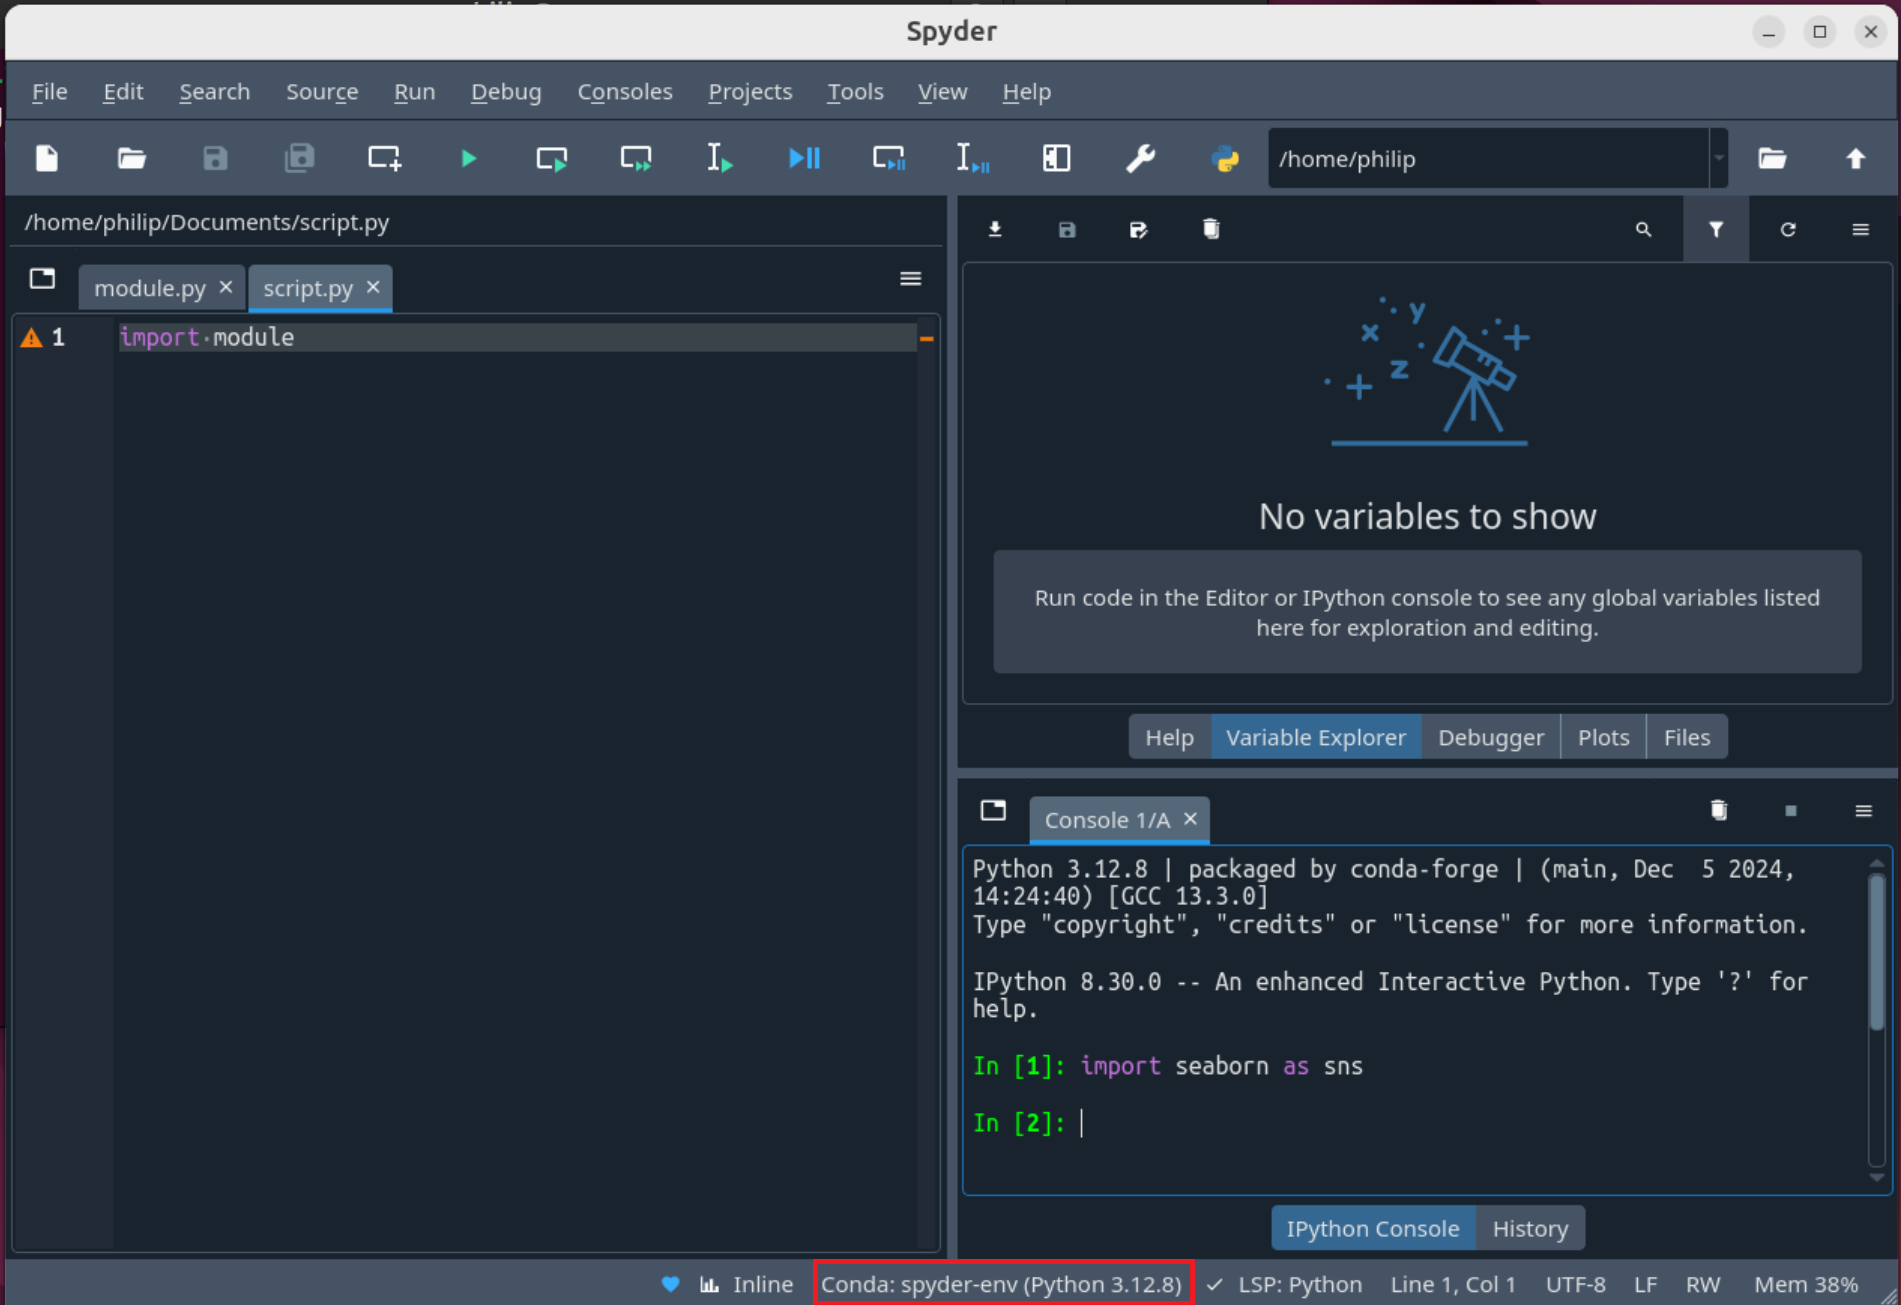
Task: Open Variable Explorer options hamburger menu
Action: point(1861,229)
